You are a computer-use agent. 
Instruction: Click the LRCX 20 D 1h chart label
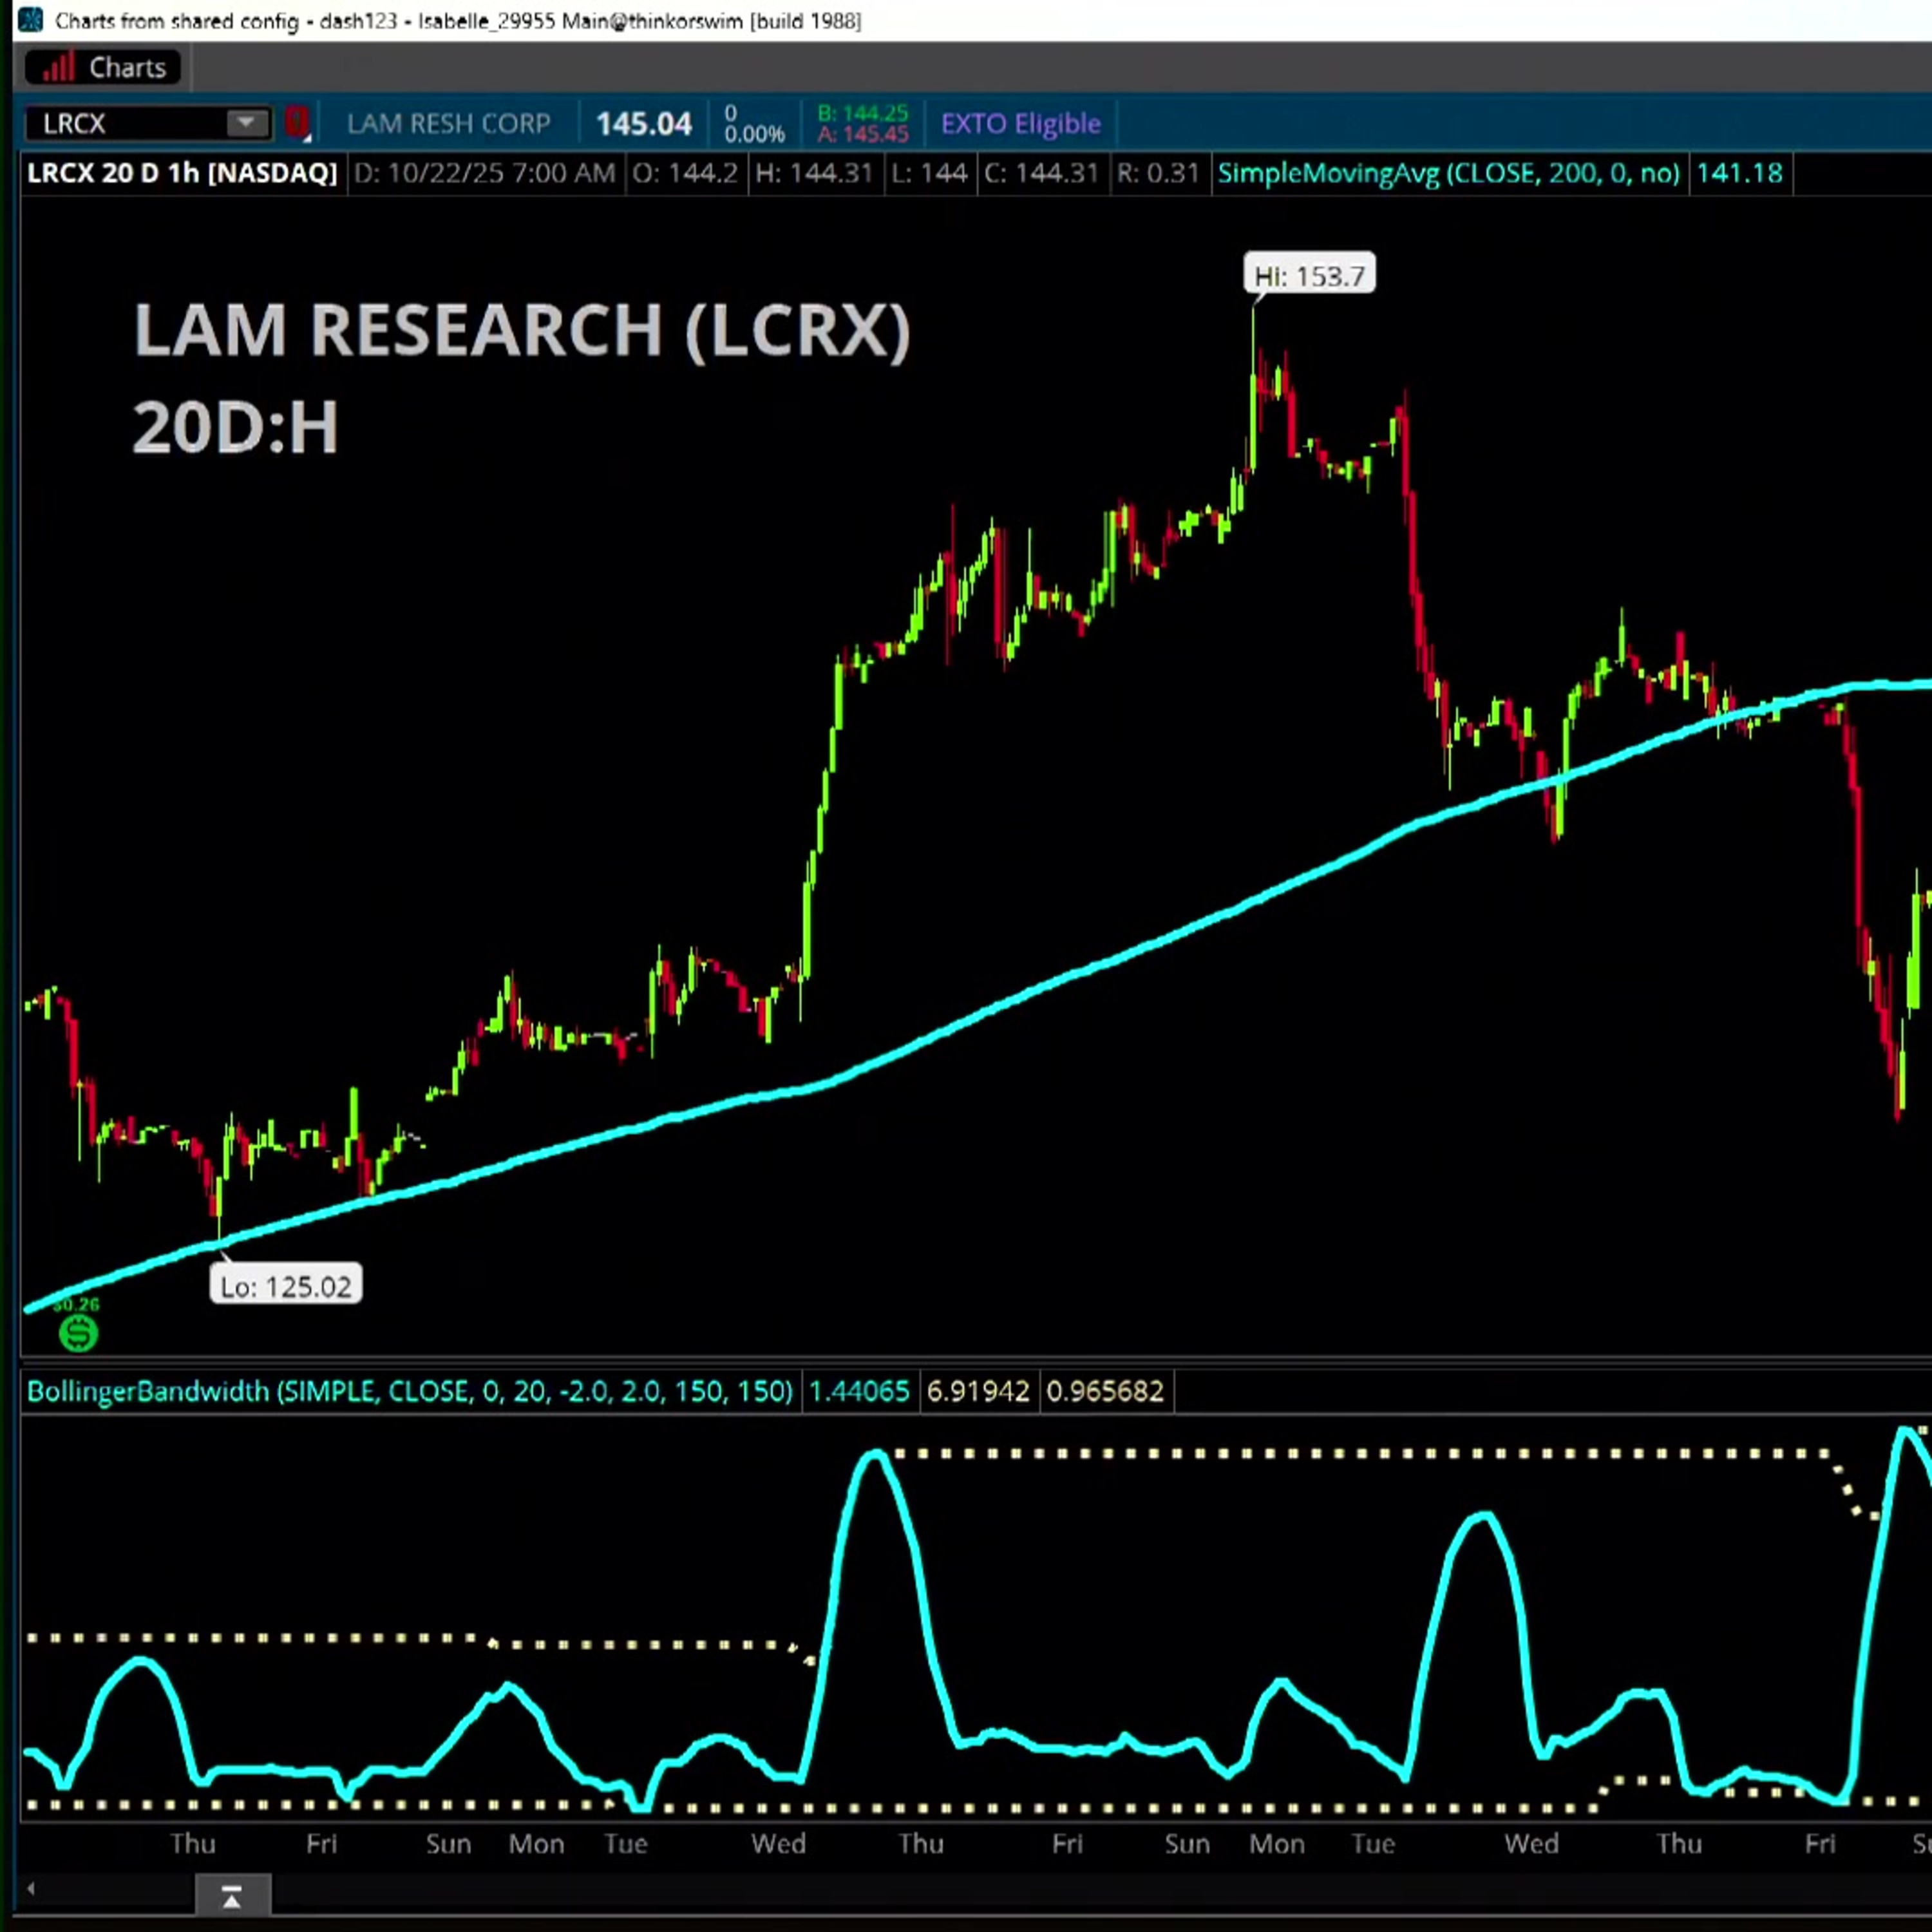coord(182,173)
